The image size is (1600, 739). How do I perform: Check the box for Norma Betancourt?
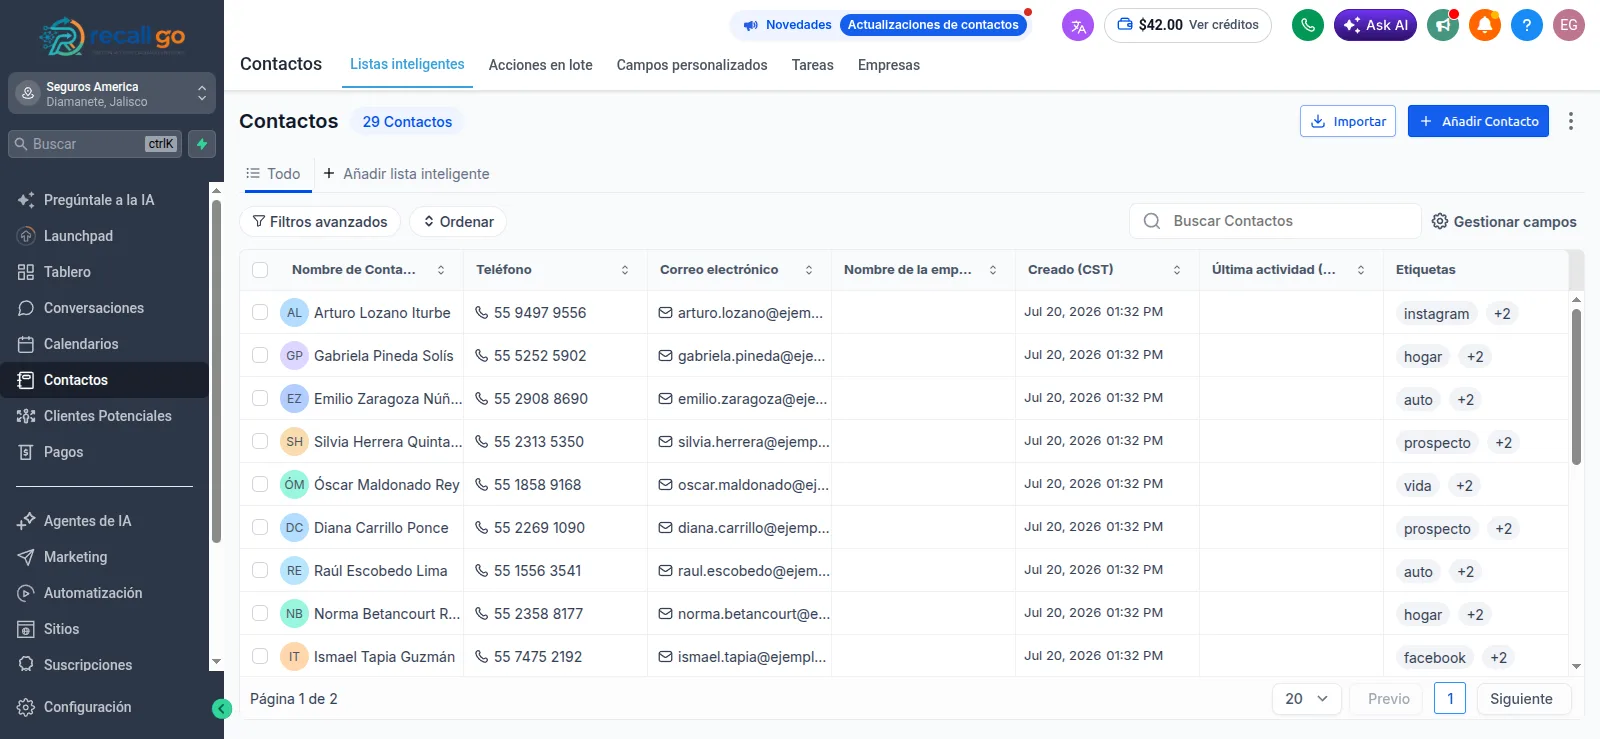(260, 614)
